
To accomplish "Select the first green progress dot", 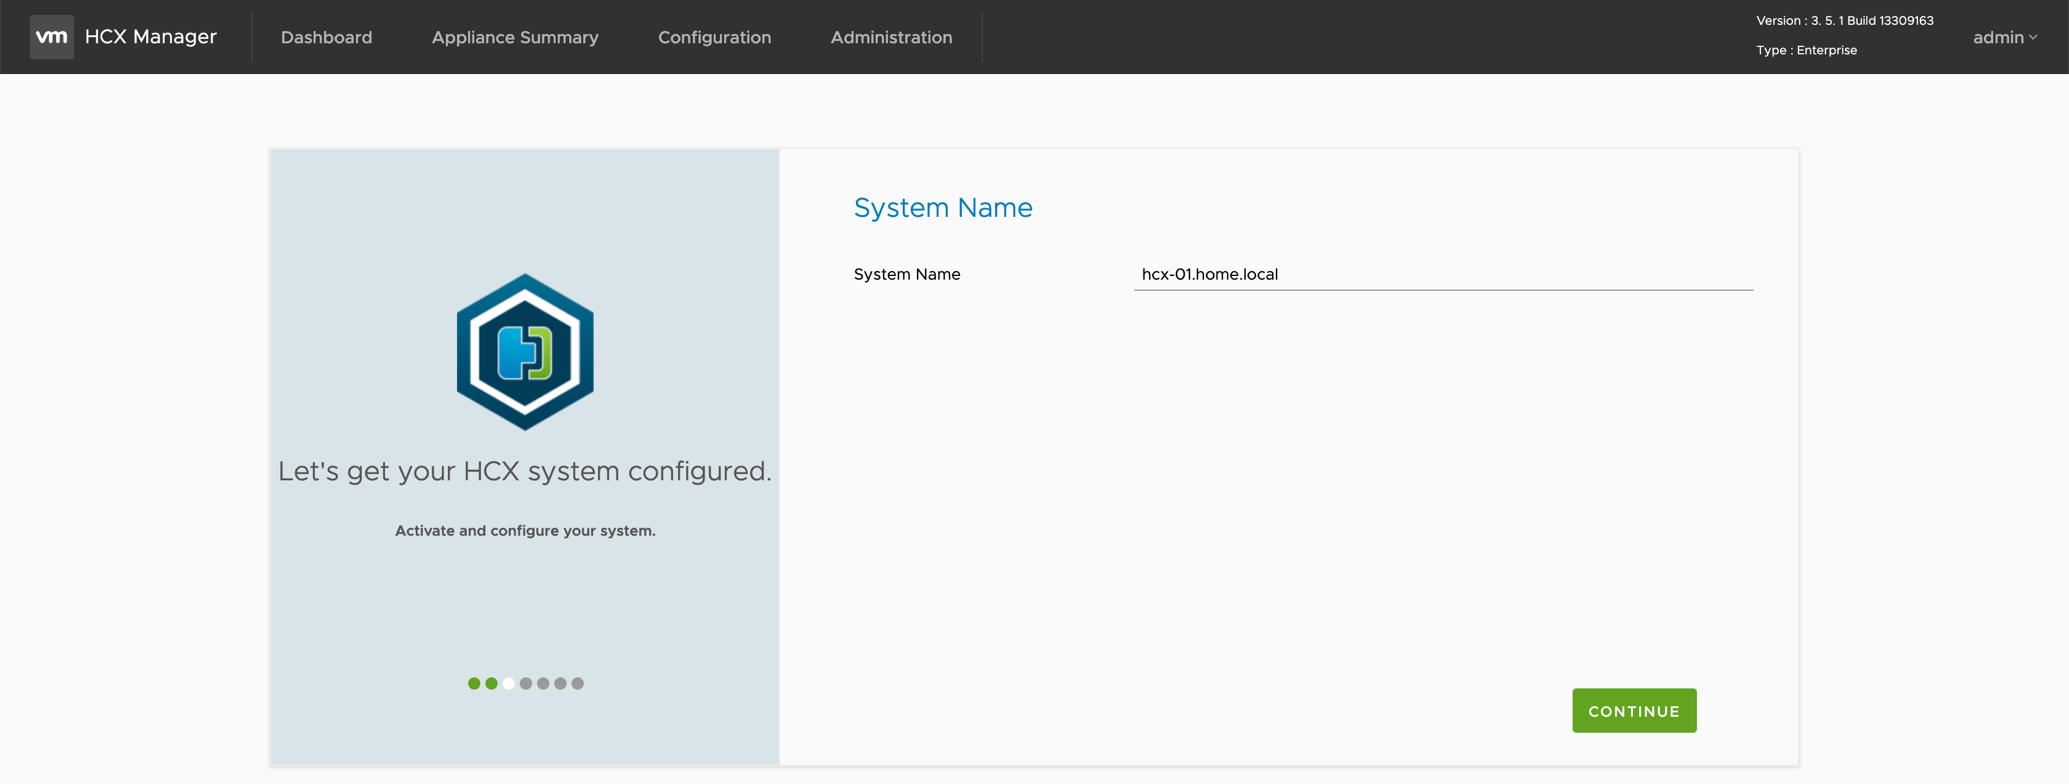I will [474, 683].
